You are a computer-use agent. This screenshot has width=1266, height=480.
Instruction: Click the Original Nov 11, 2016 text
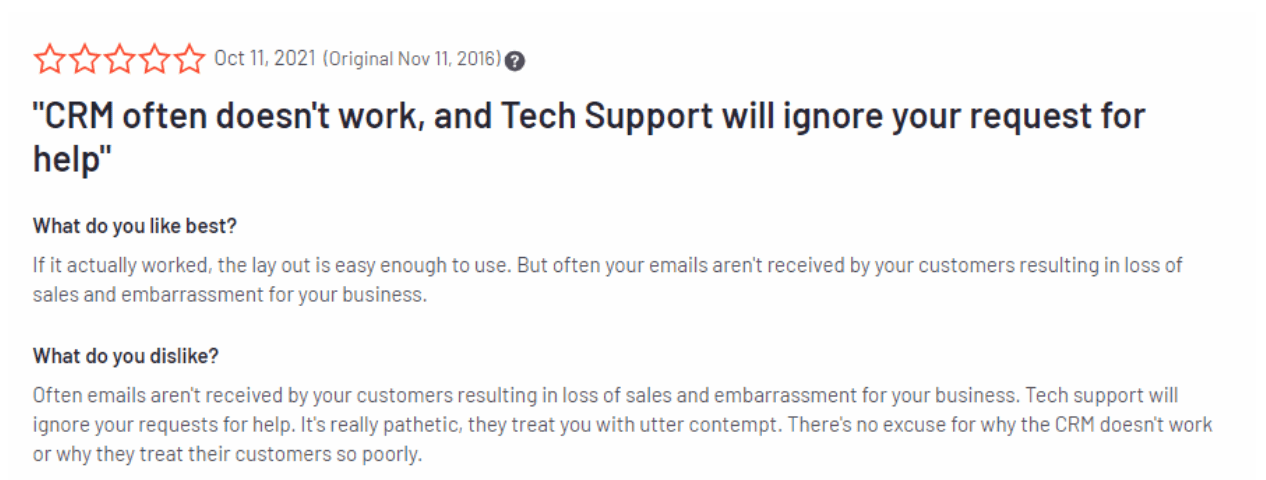(412, 59)
